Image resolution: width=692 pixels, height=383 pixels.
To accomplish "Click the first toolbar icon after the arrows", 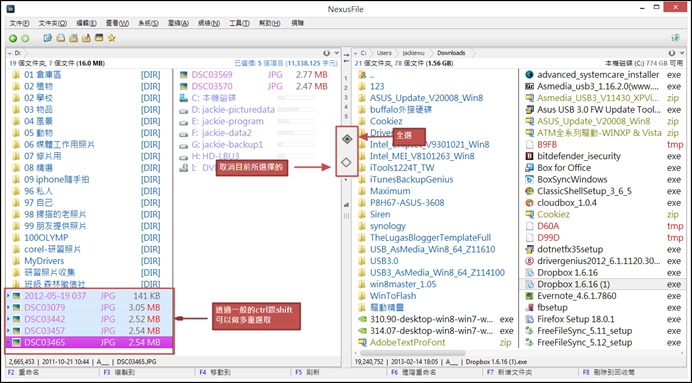I will point(48,38).
